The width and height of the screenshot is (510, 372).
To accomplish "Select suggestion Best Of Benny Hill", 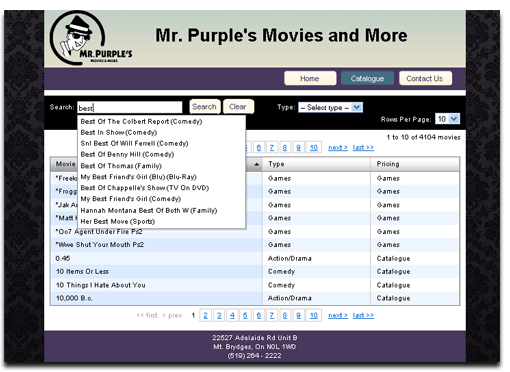I will (x=127, y=155).
